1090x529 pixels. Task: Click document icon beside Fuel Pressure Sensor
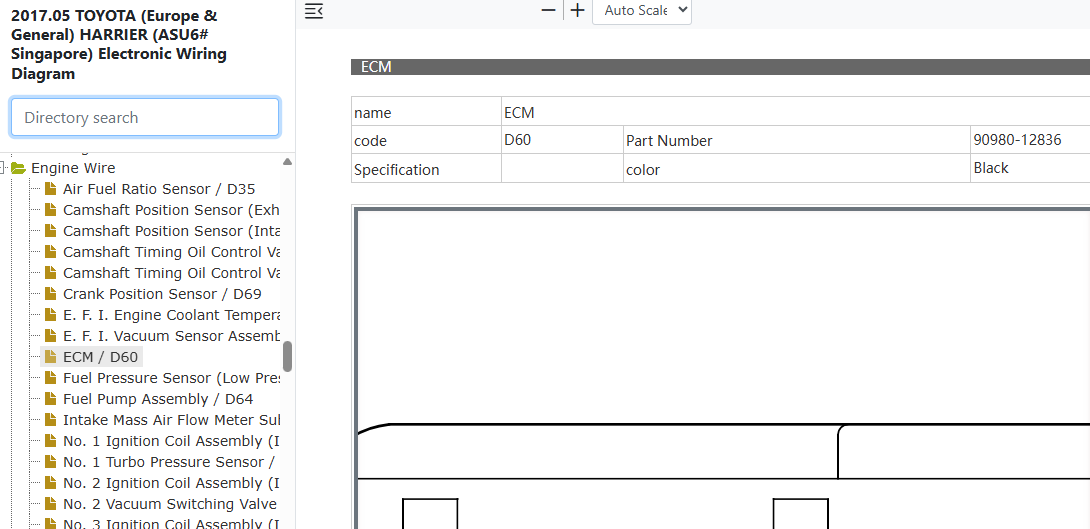coord(50,377)
